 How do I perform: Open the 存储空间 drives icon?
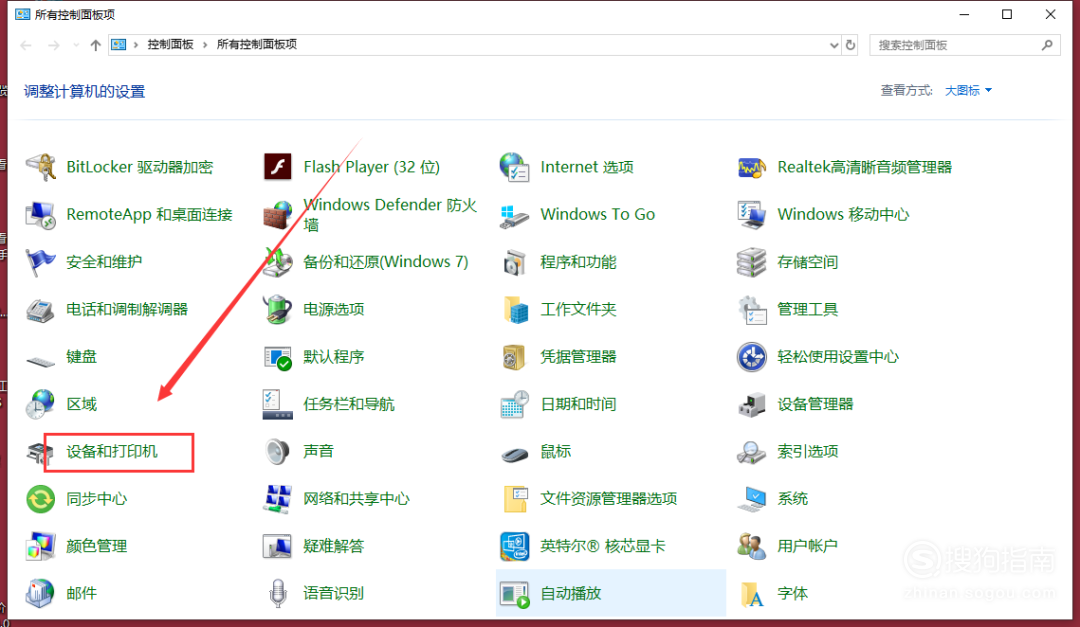751,263
